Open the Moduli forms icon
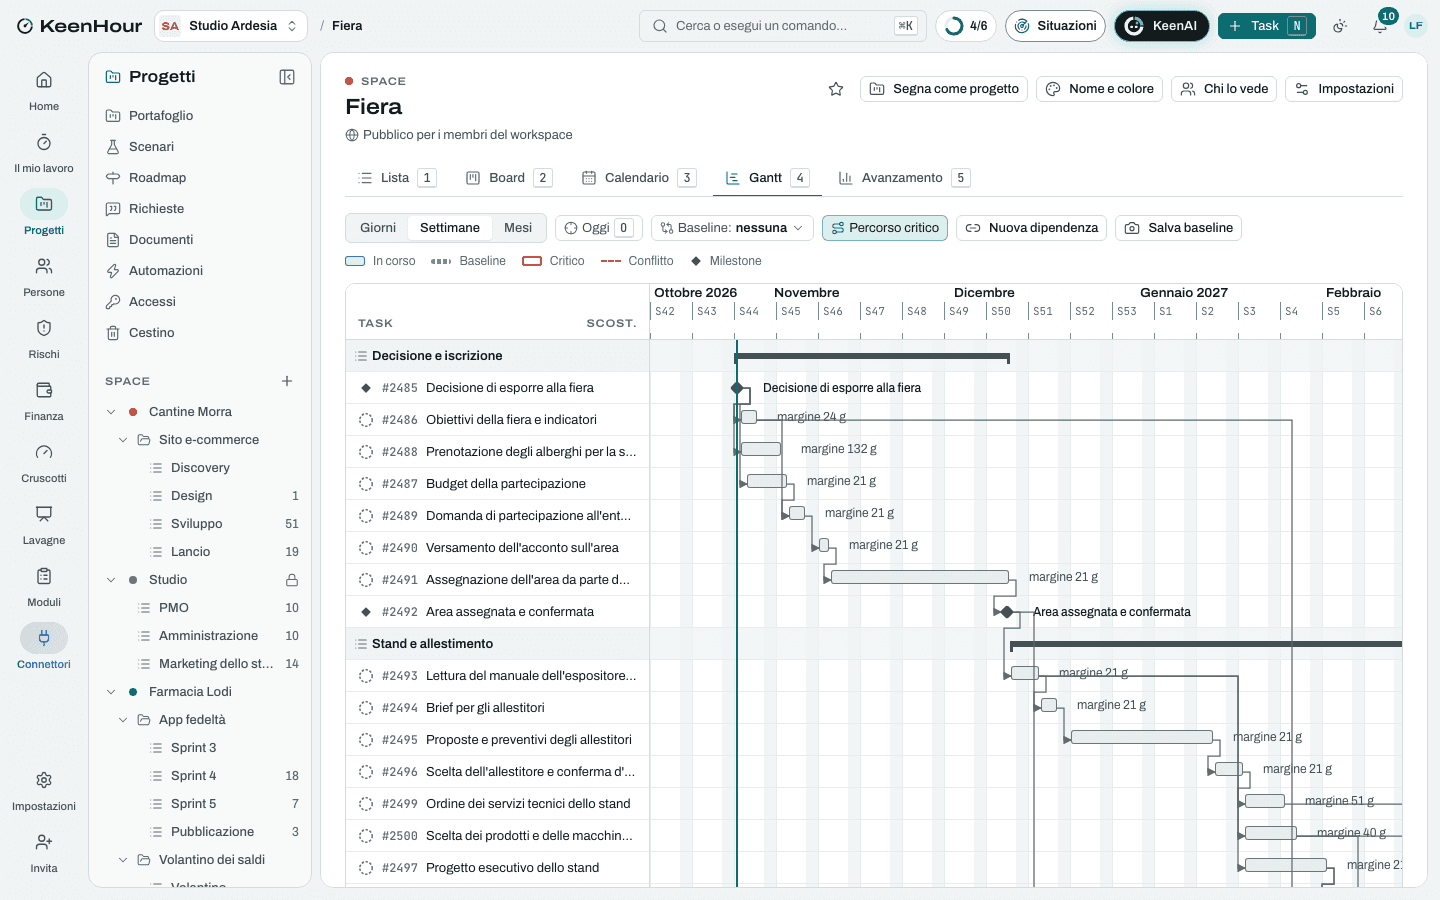This screenshot has height=900, width=1440. pyautogui.click(x=44, y=576)
